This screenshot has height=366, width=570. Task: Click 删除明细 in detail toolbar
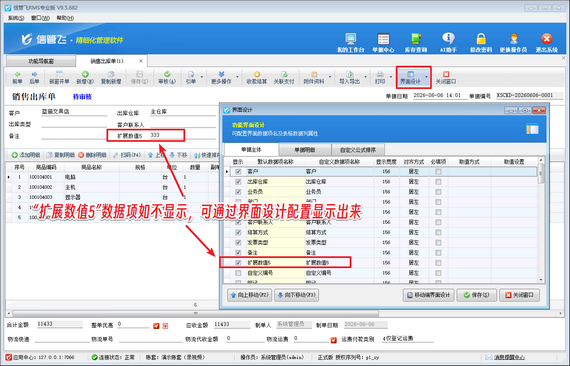click(x=92, y=155)
